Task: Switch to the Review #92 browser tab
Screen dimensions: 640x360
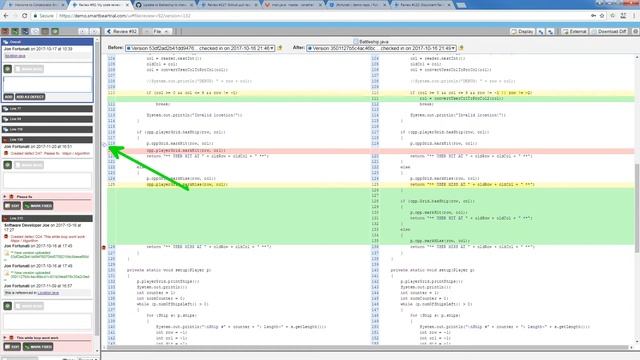Action: pyautogui.click(x=100, y=4)
